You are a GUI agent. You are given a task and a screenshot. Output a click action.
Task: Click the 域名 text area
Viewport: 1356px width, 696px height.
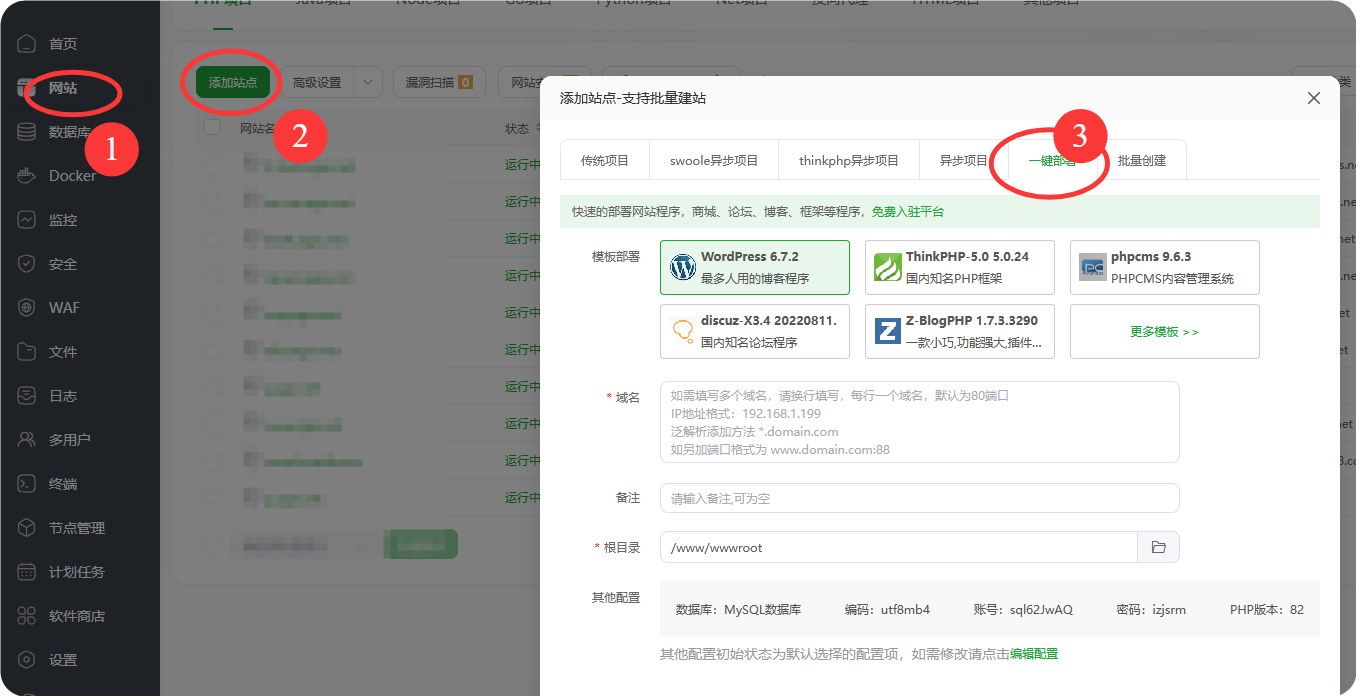click(x=919, y=422)
